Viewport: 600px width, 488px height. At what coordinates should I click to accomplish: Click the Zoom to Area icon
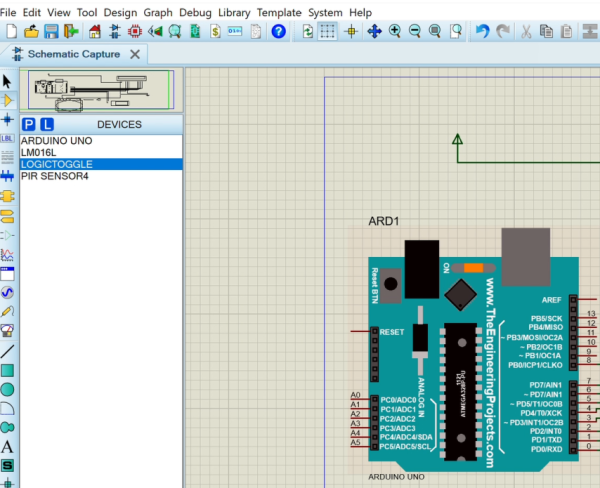pyautogui.click(x=455, y=31)
